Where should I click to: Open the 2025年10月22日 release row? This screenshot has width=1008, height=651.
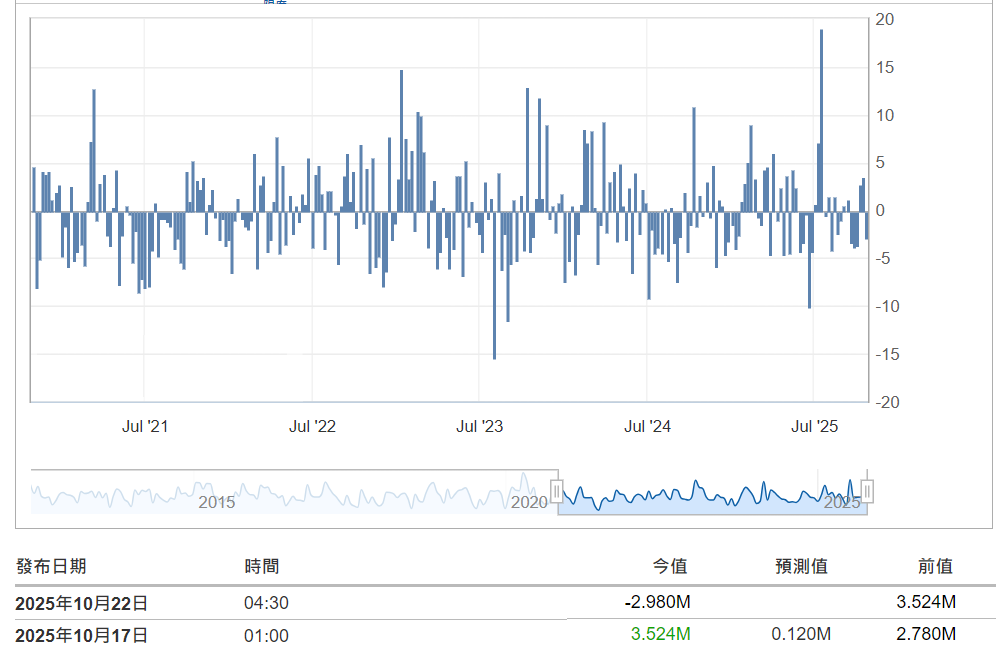click(82, 603)
